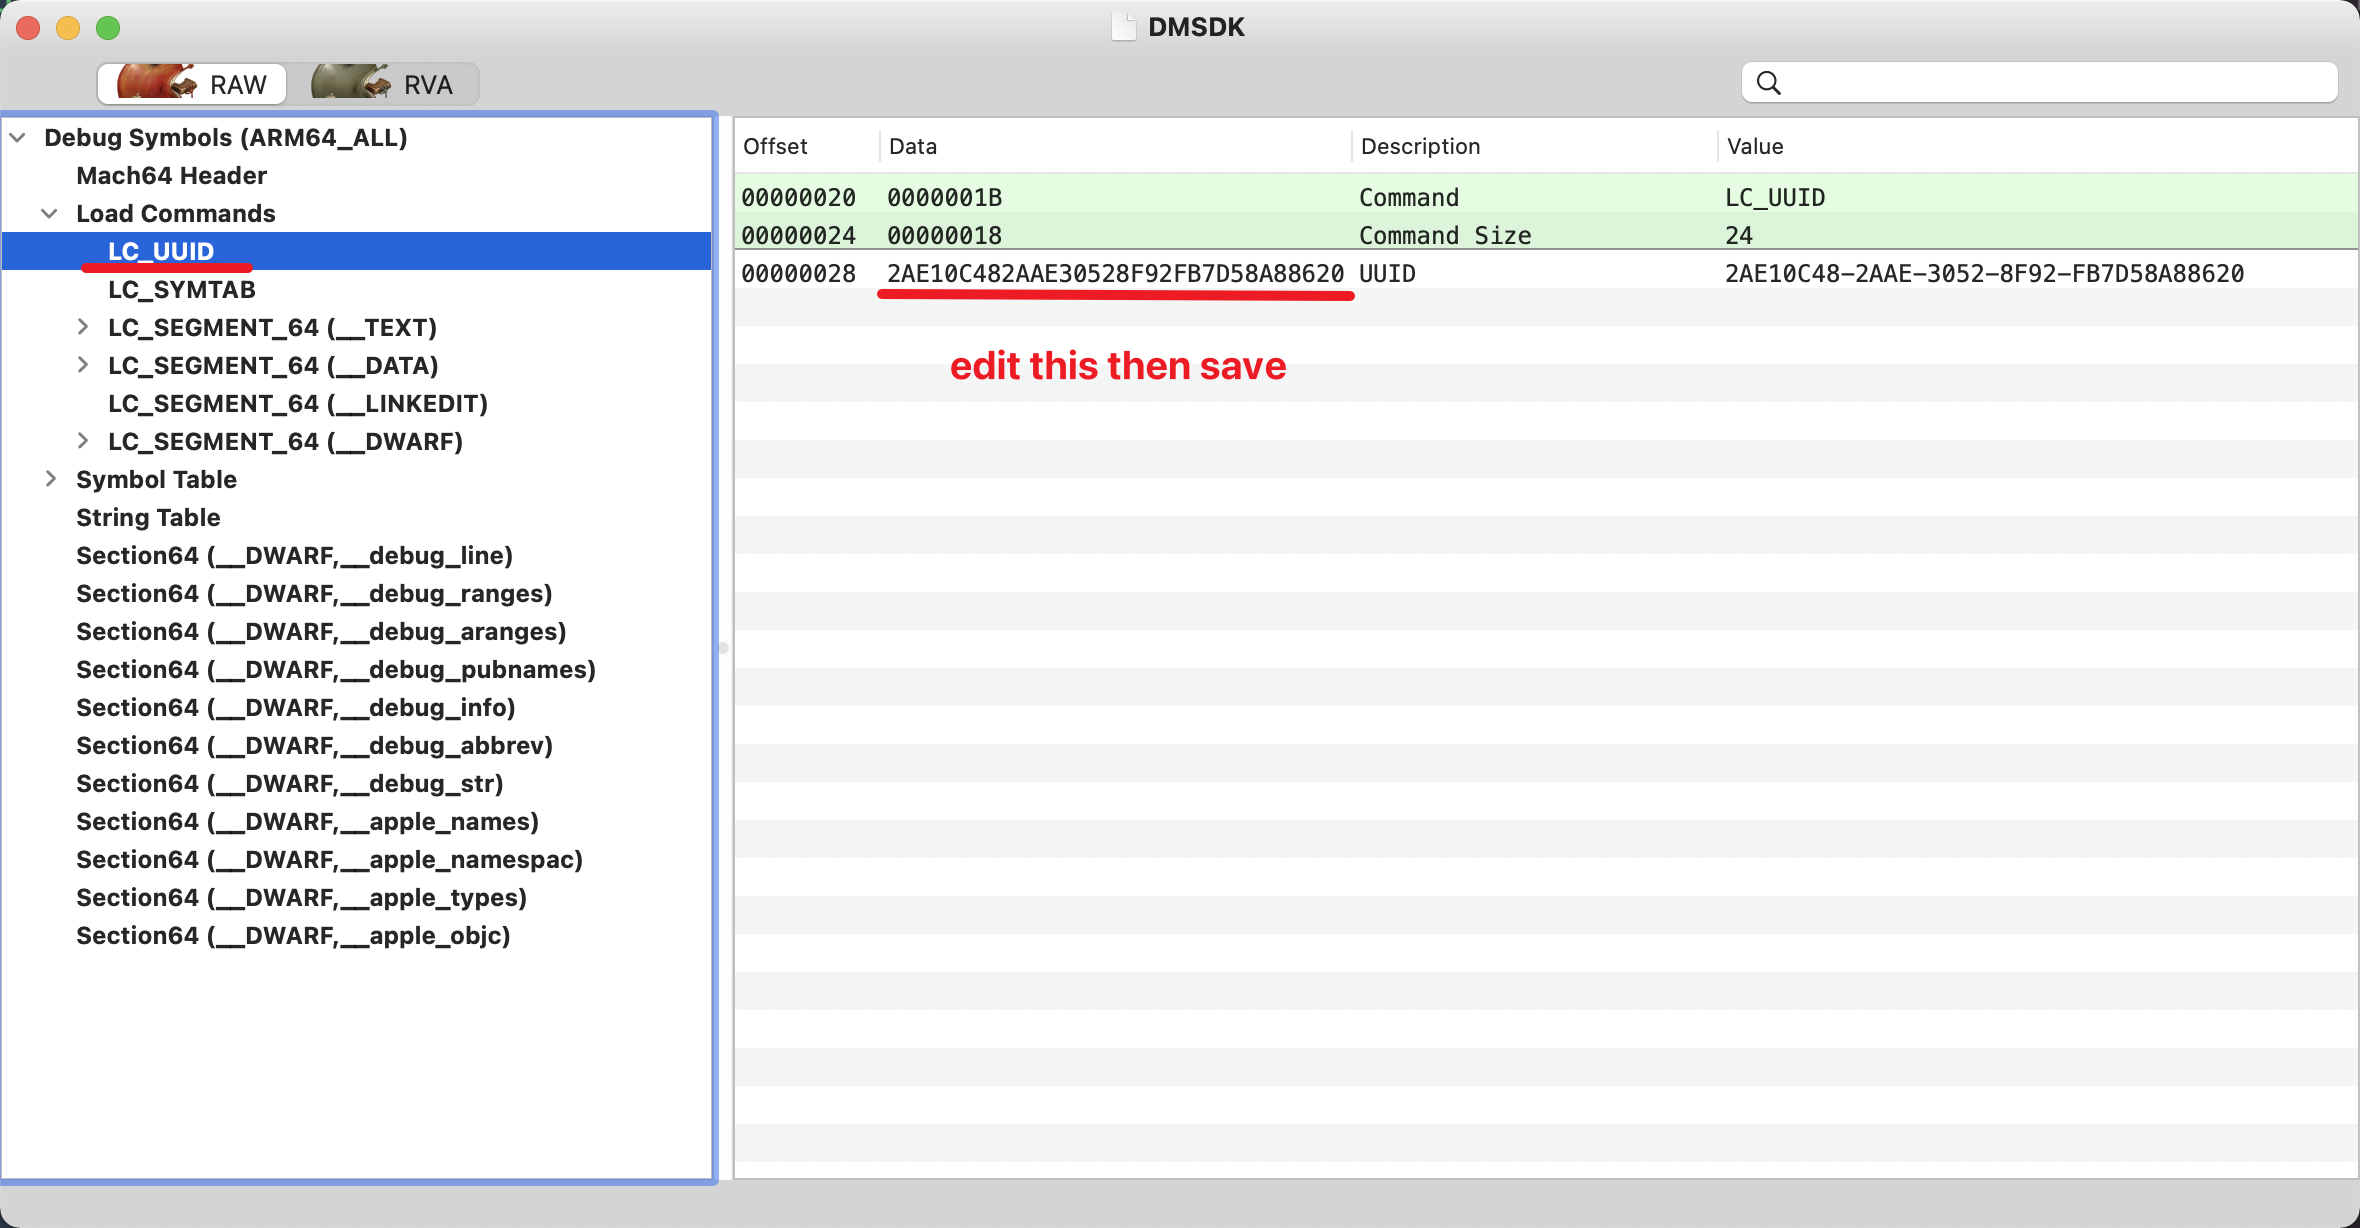The width and height of the screenshot is (2360, 1228).
Task: Select Section64 (__DWARF,__debug_info)
Action: click(295, 708)
